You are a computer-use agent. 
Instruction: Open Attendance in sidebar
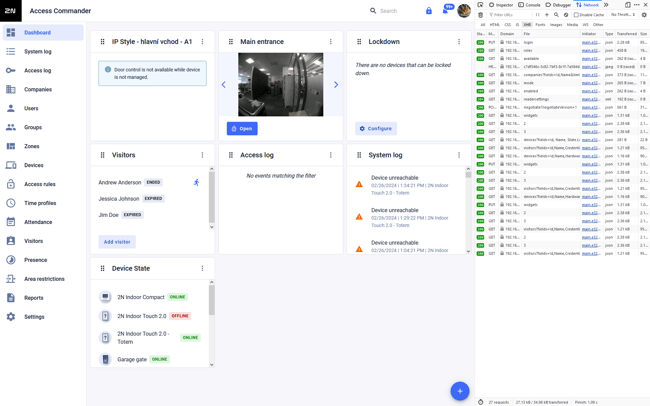click(x=43, y=222)
